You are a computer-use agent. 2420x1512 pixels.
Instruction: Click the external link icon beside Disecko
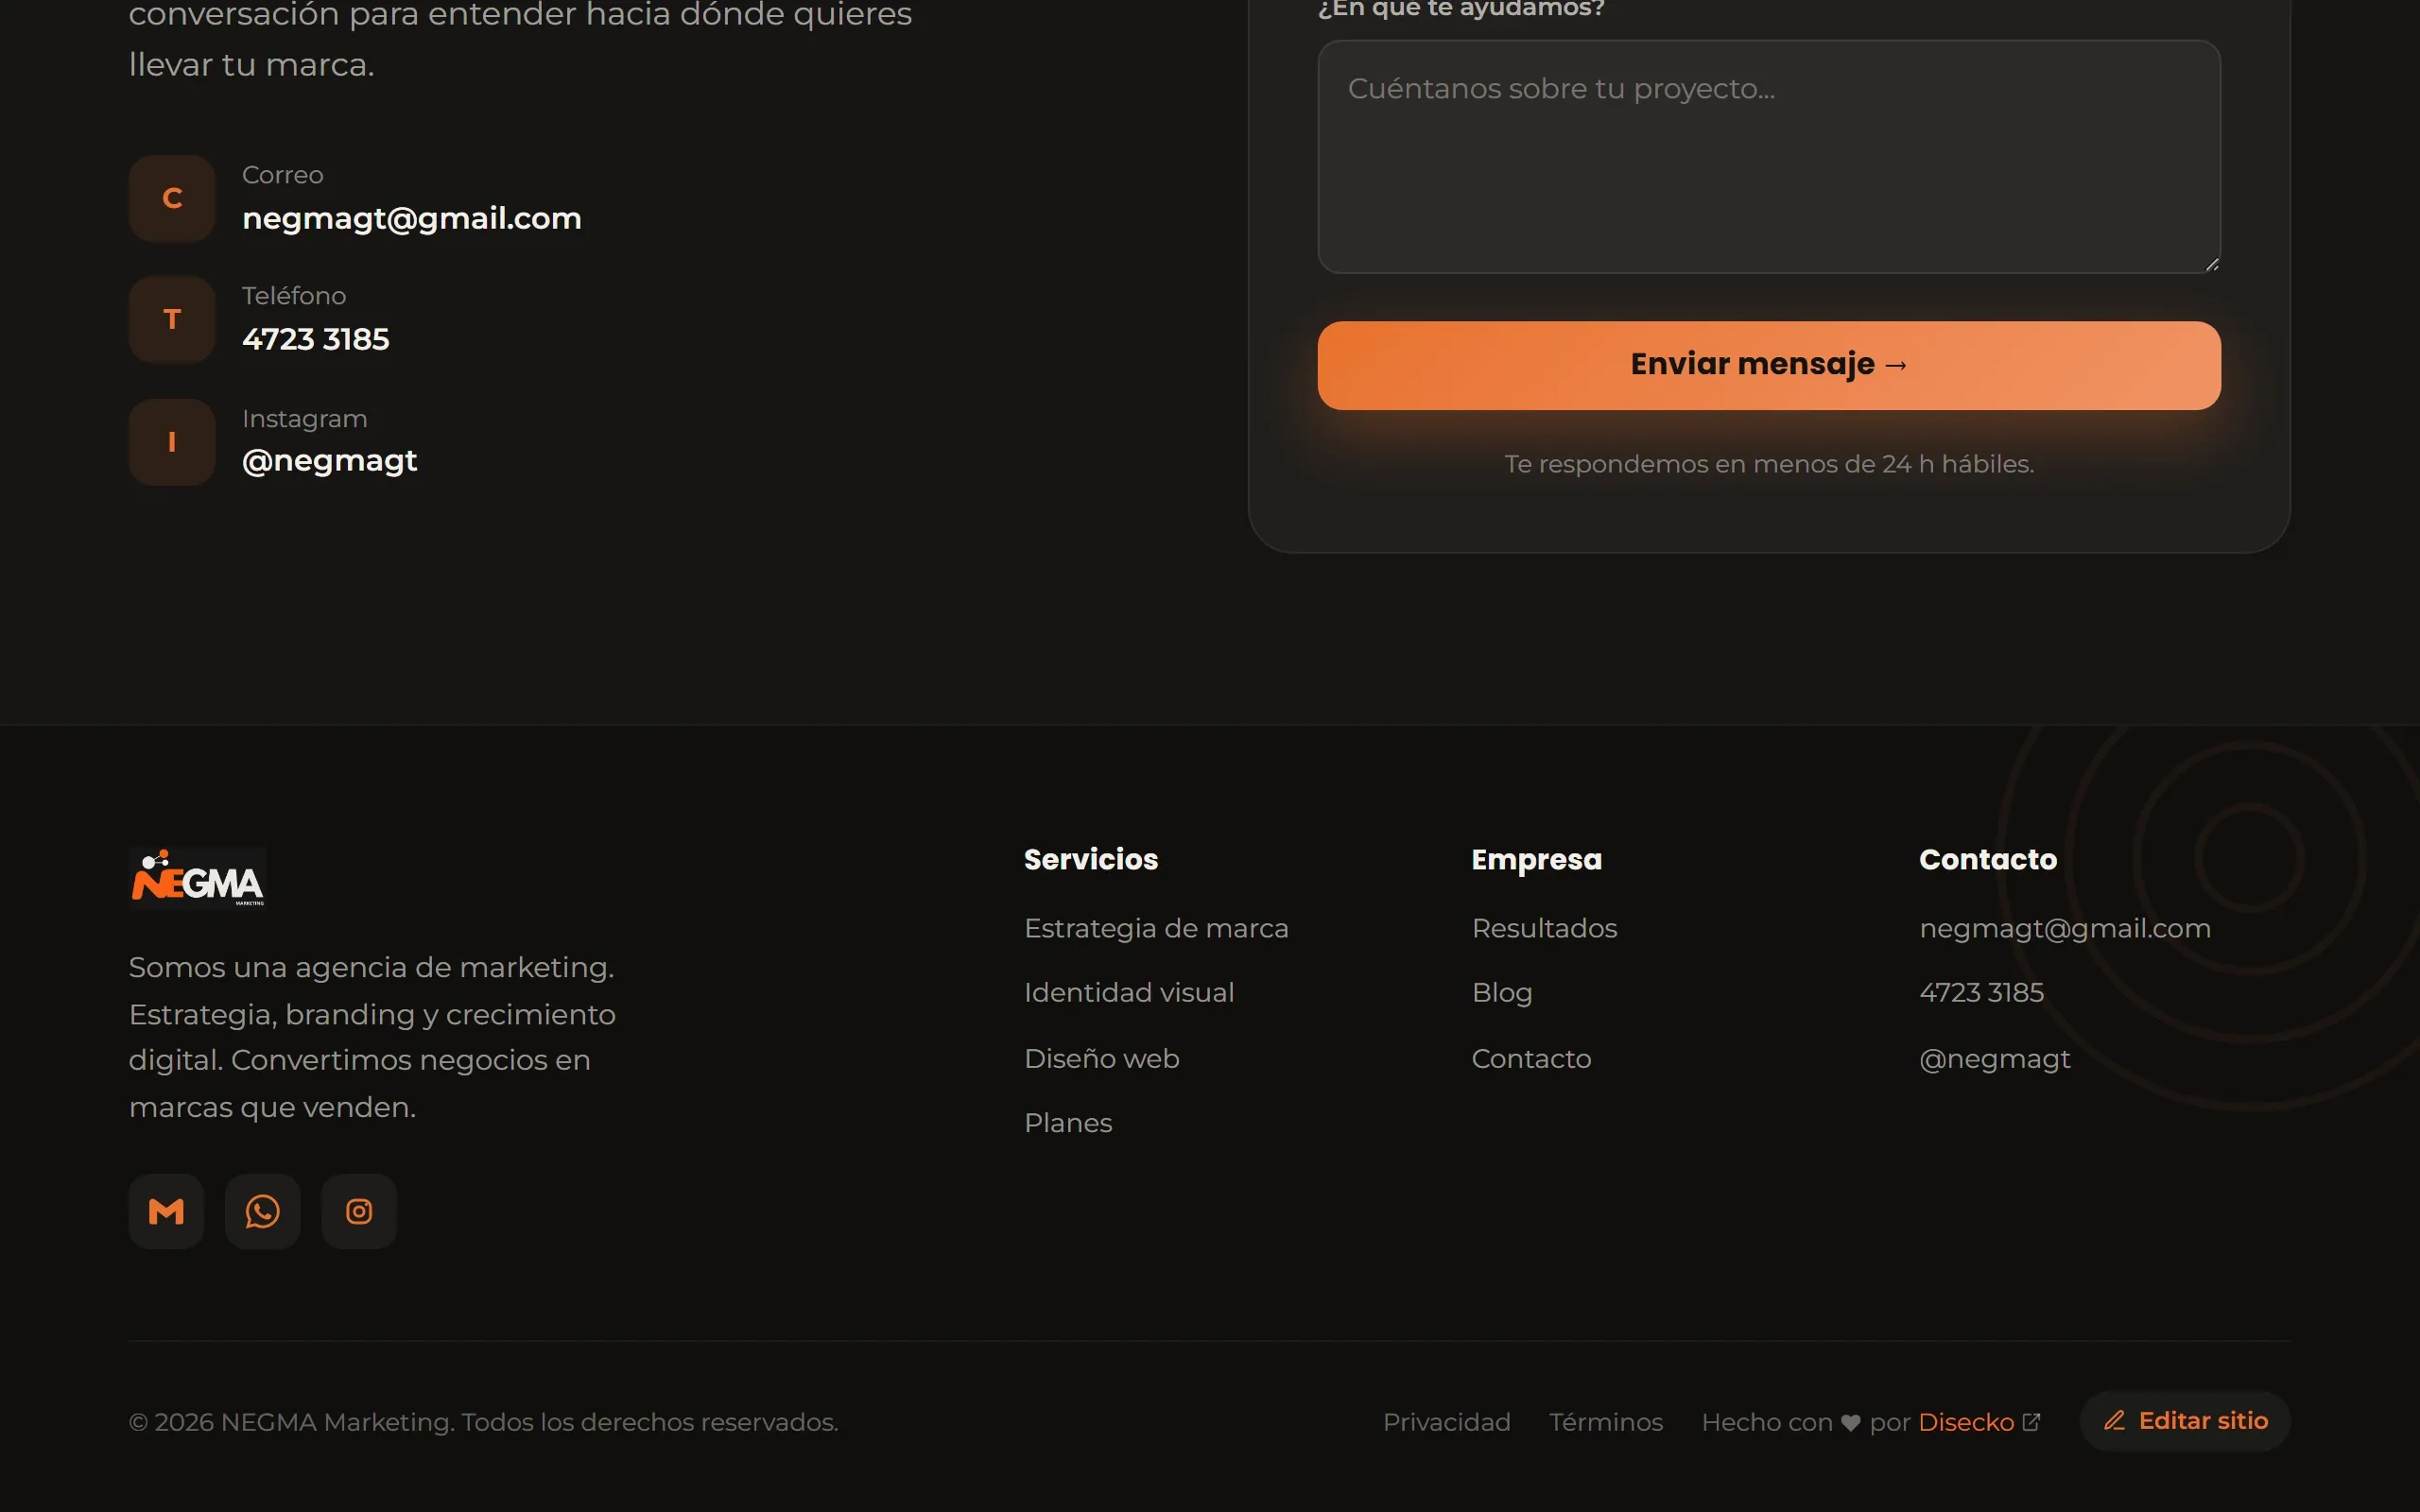click(x=2031, y=1422)
